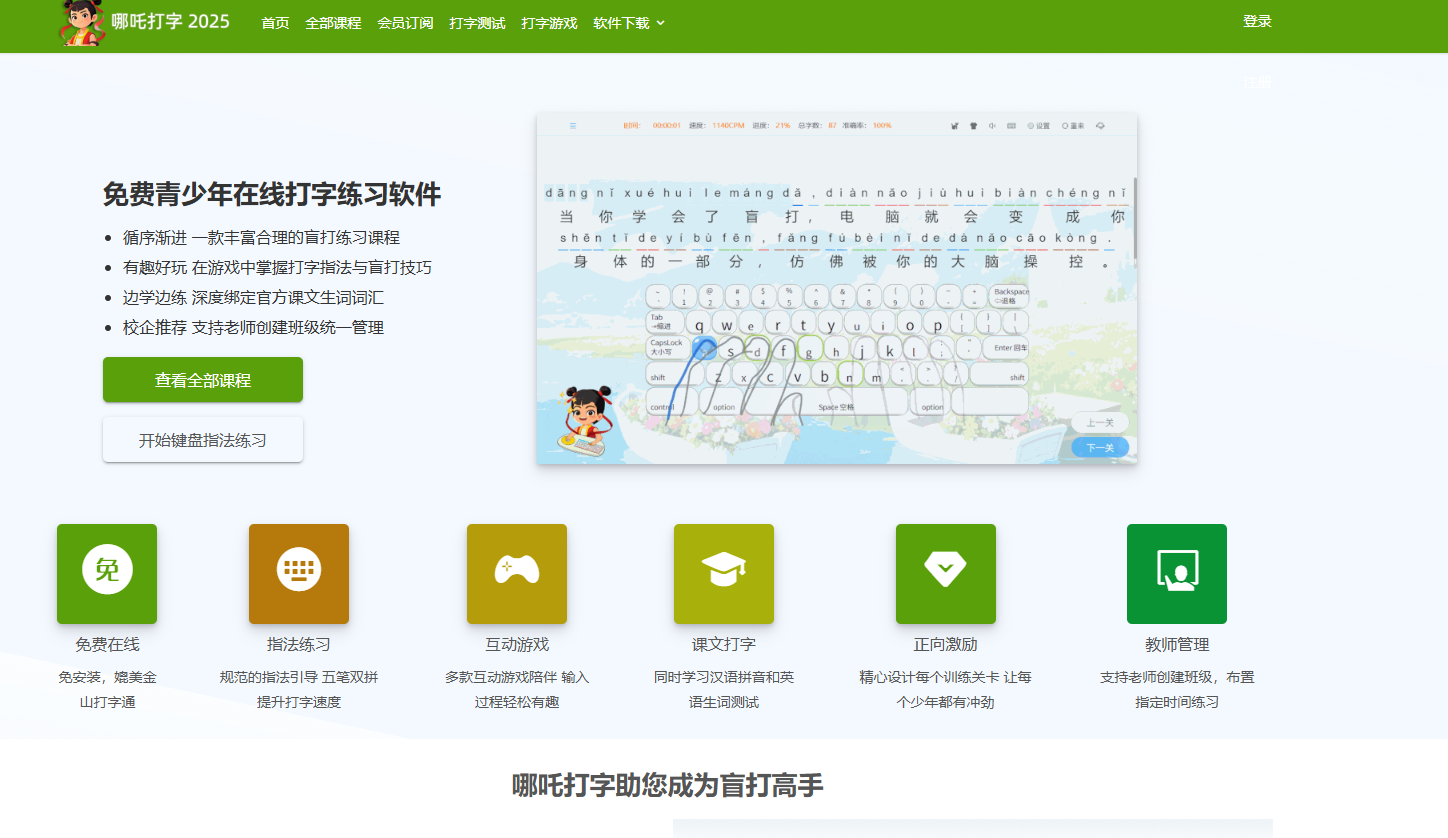
Task: Click the 开始键盘指法练习 button
Action: coord(203,440)
